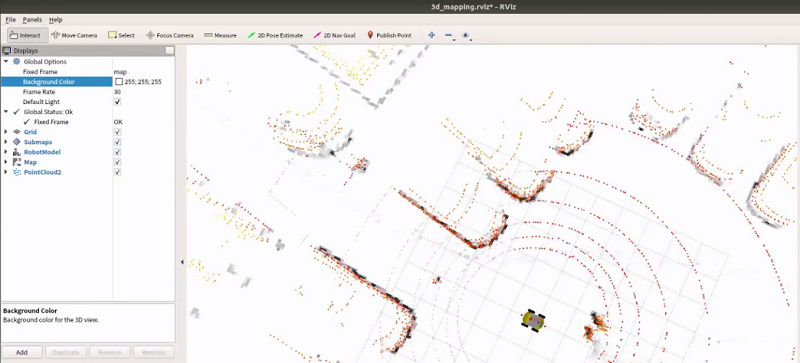Select the 2D Pose Estimate tool
The height and width of the screenshot is (363, 800).
275,35
